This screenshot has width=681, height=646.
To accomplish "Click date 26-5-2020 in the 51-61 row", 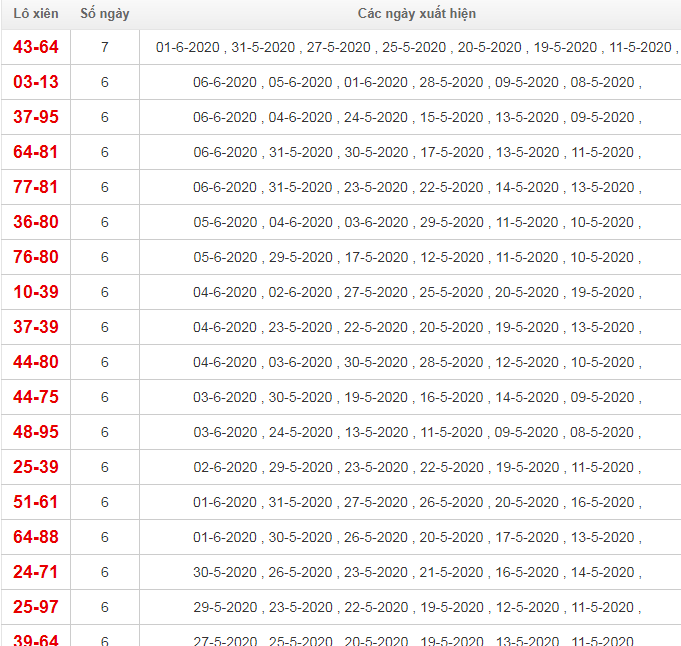I will pos(451,502).
